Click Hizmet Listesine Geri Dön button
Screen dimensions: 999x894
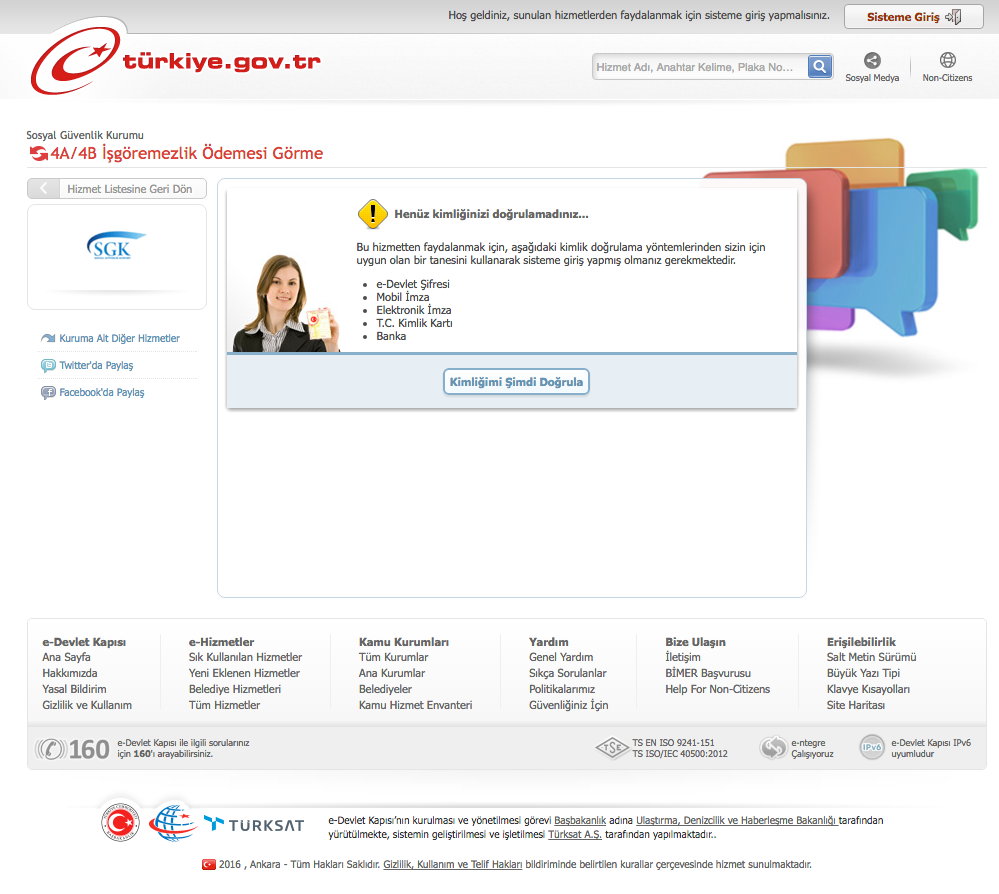click(x=117, y=189)
